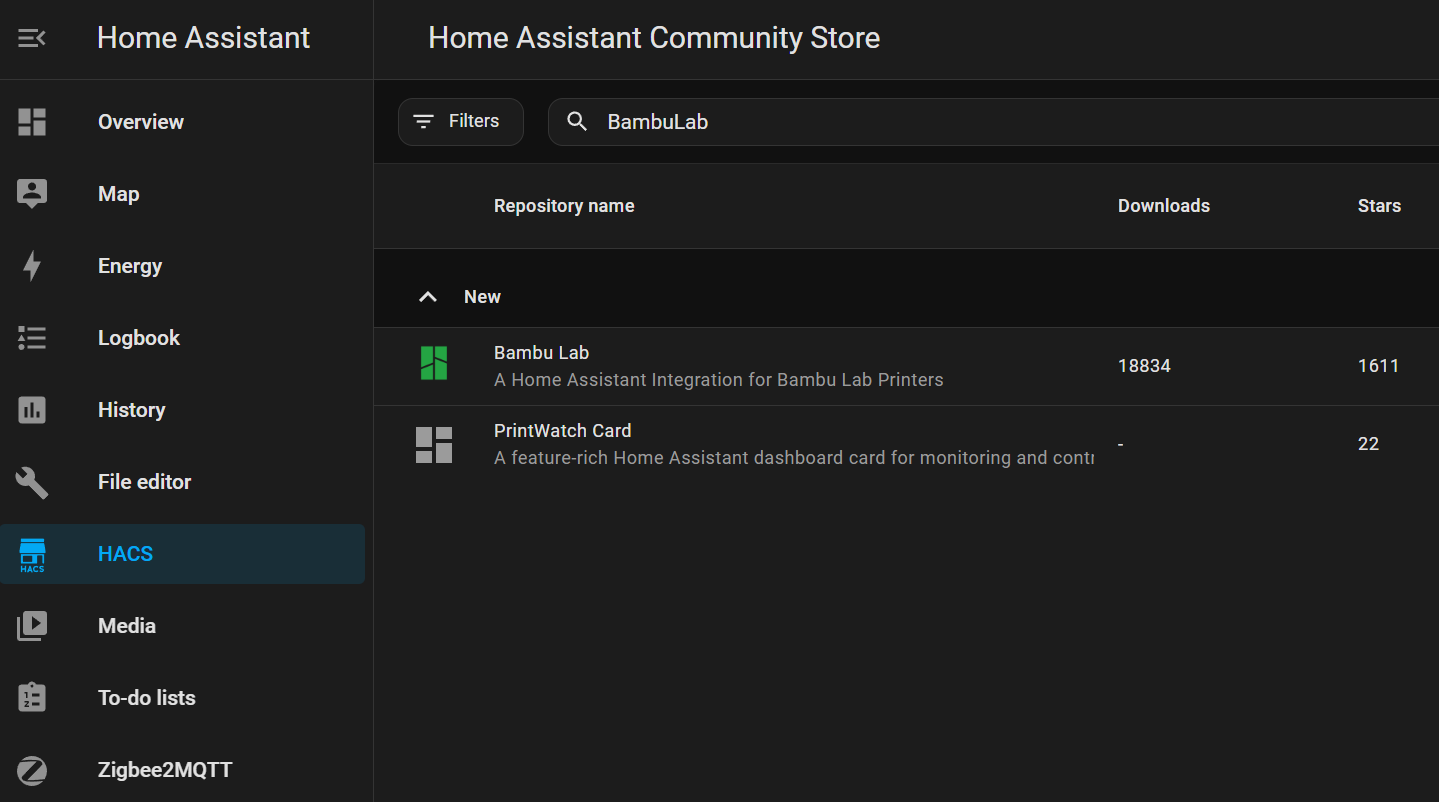Click the Energy lightning bolt icon
Screen dimensions: 1439x802
(x=32, y=266)
